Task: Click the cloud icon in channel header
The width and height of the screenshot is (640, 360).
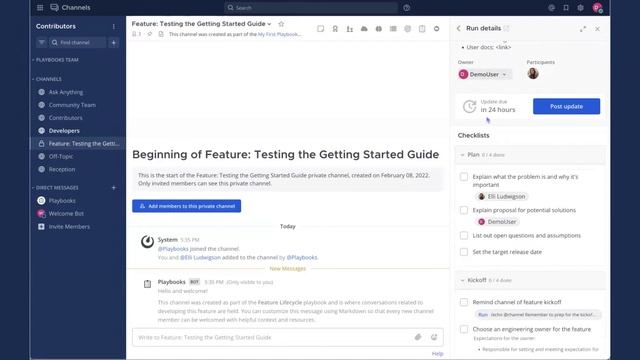Action: click(x=364, y=29)
